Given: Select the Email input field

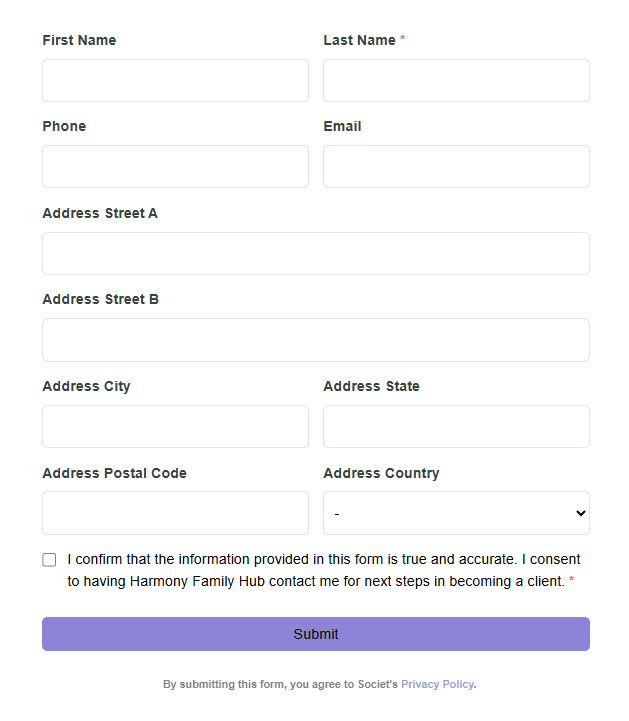Looking at the screenshot, I should (x=456, y=166).
